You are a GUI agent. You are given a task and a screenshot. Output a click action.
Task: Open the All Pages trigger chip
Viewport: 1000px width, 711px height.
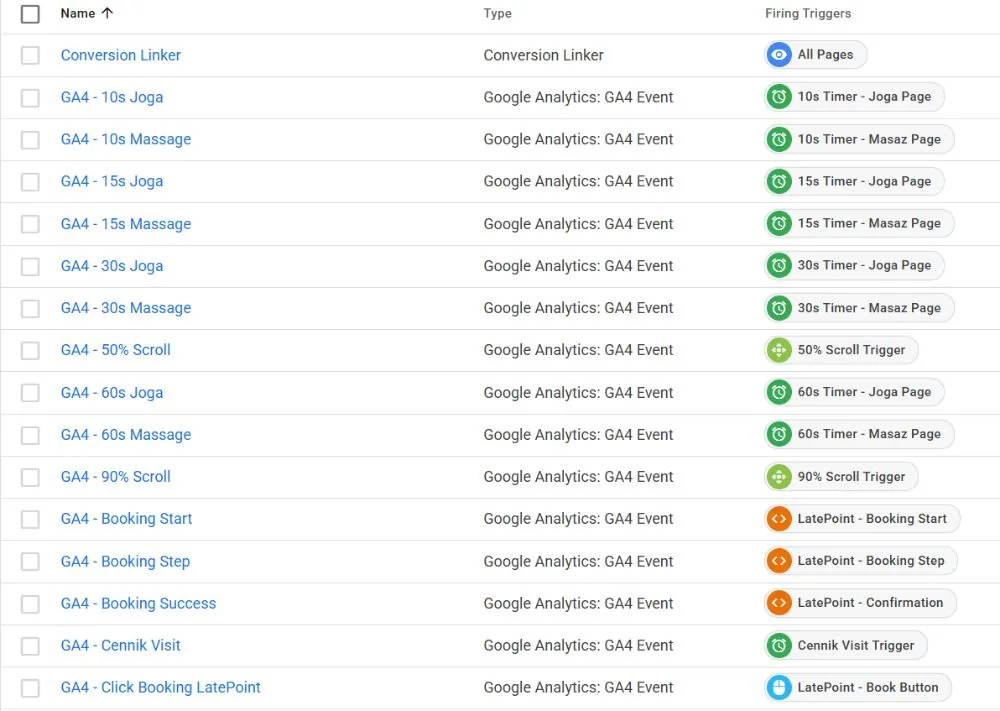click(x=816, y=55)
